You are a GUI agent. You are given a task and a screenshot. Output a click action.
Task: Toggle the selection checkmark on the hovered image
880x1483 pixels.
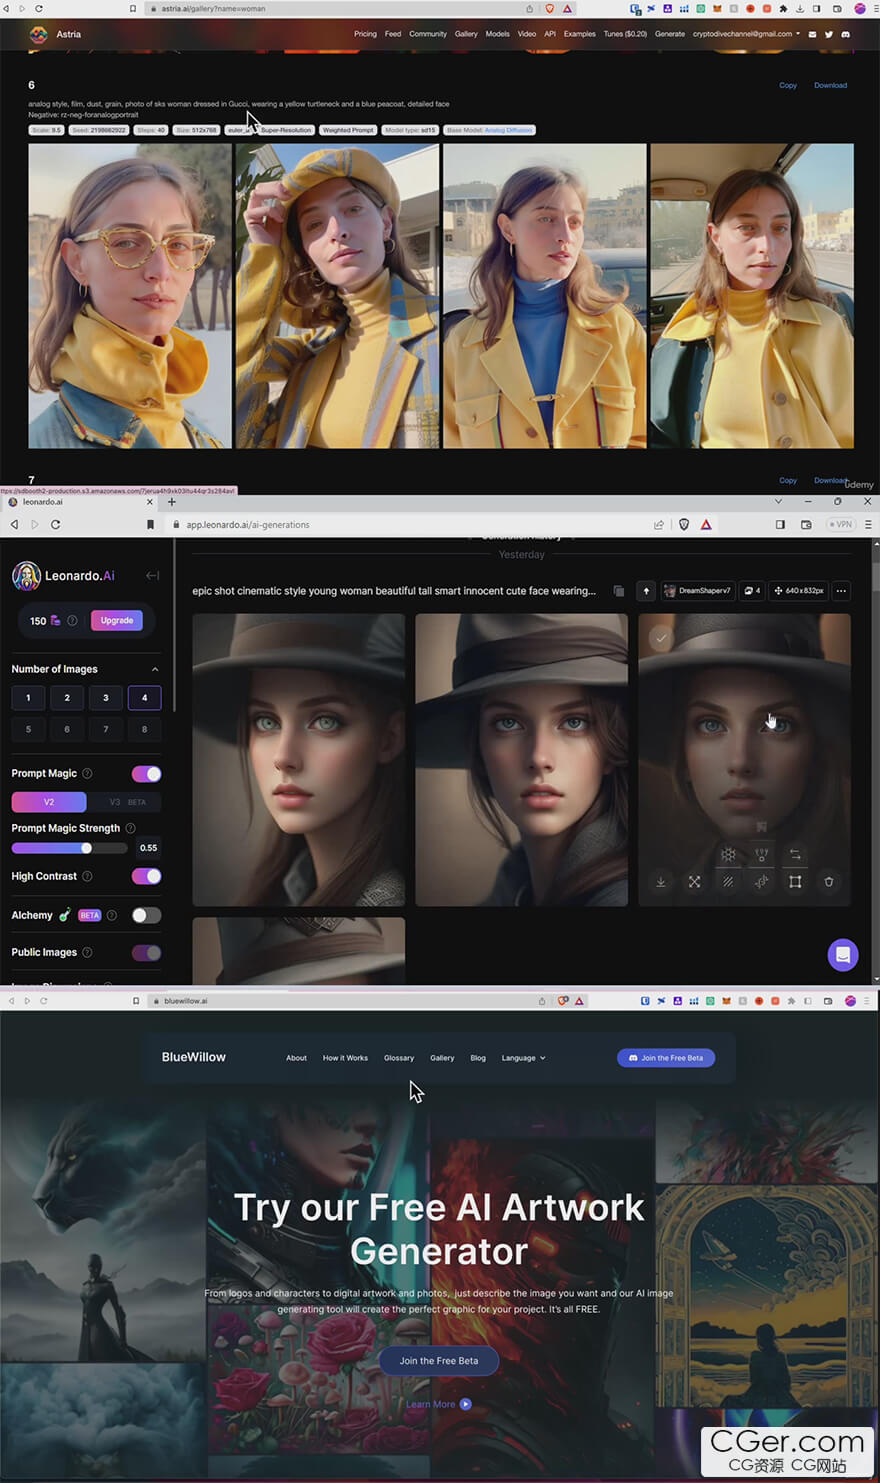pos(660,638)
